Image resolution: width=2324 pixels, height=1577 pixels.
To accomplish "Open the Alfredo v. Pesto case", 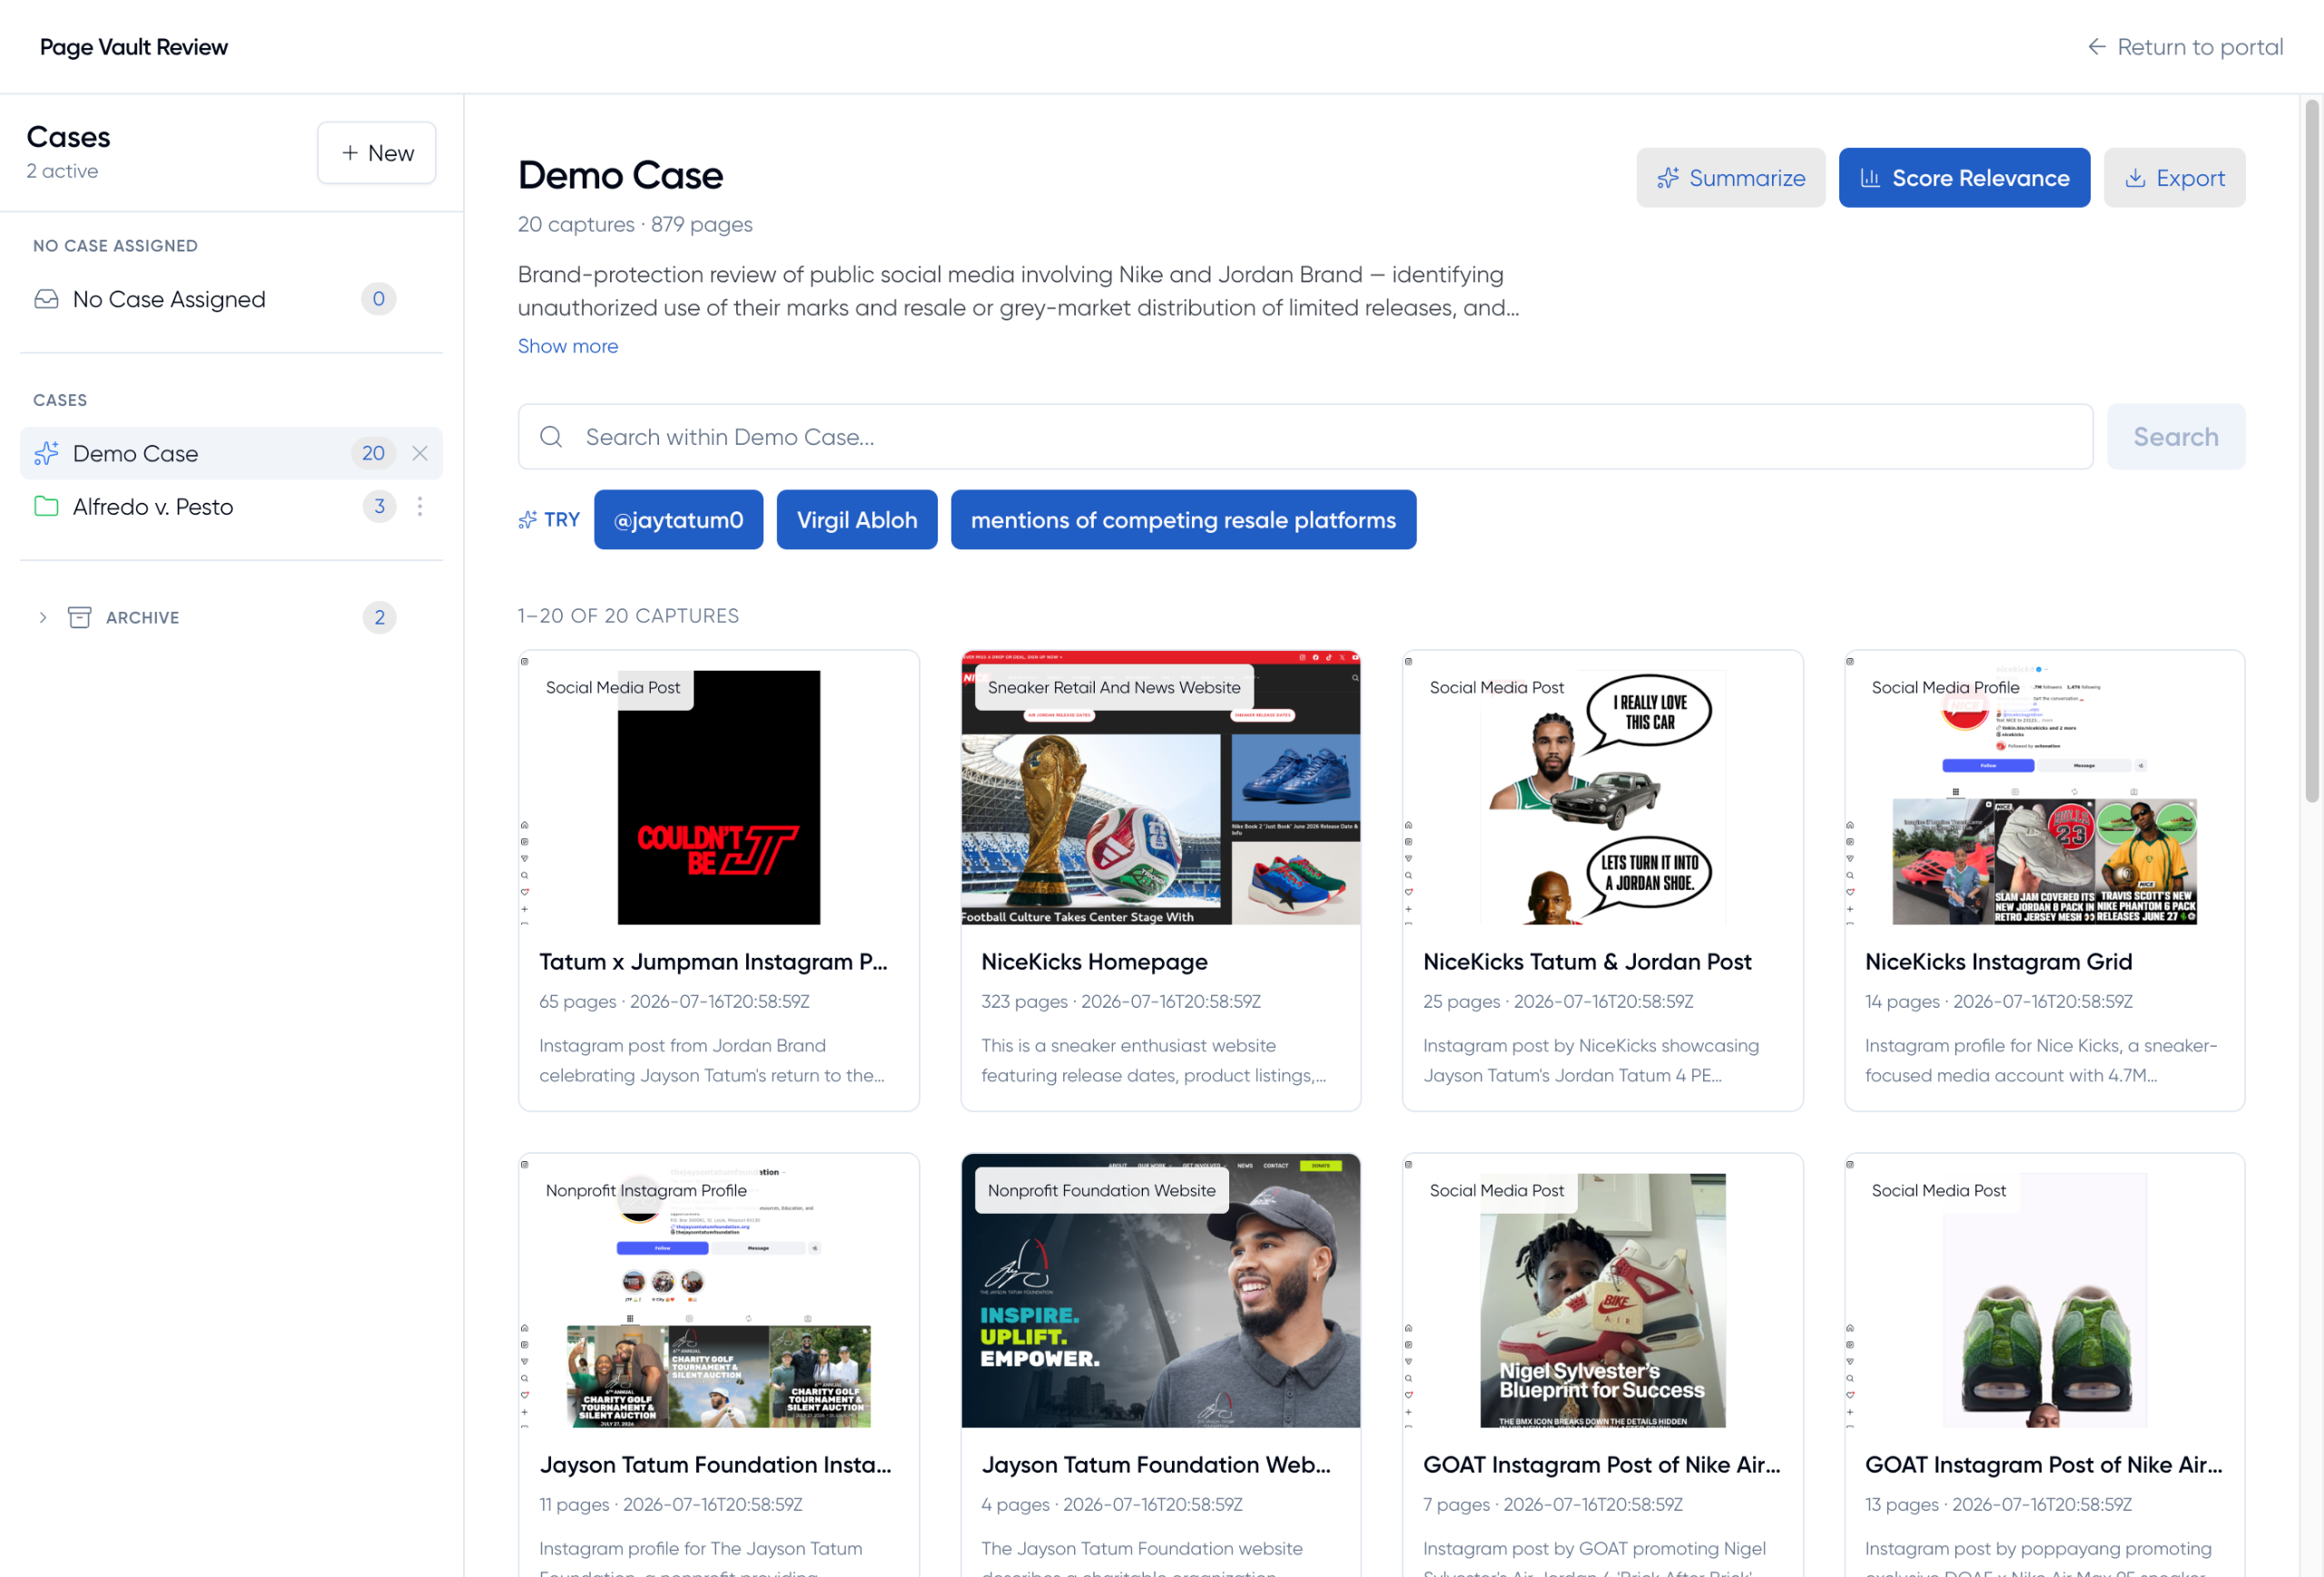I will [231, 506].
